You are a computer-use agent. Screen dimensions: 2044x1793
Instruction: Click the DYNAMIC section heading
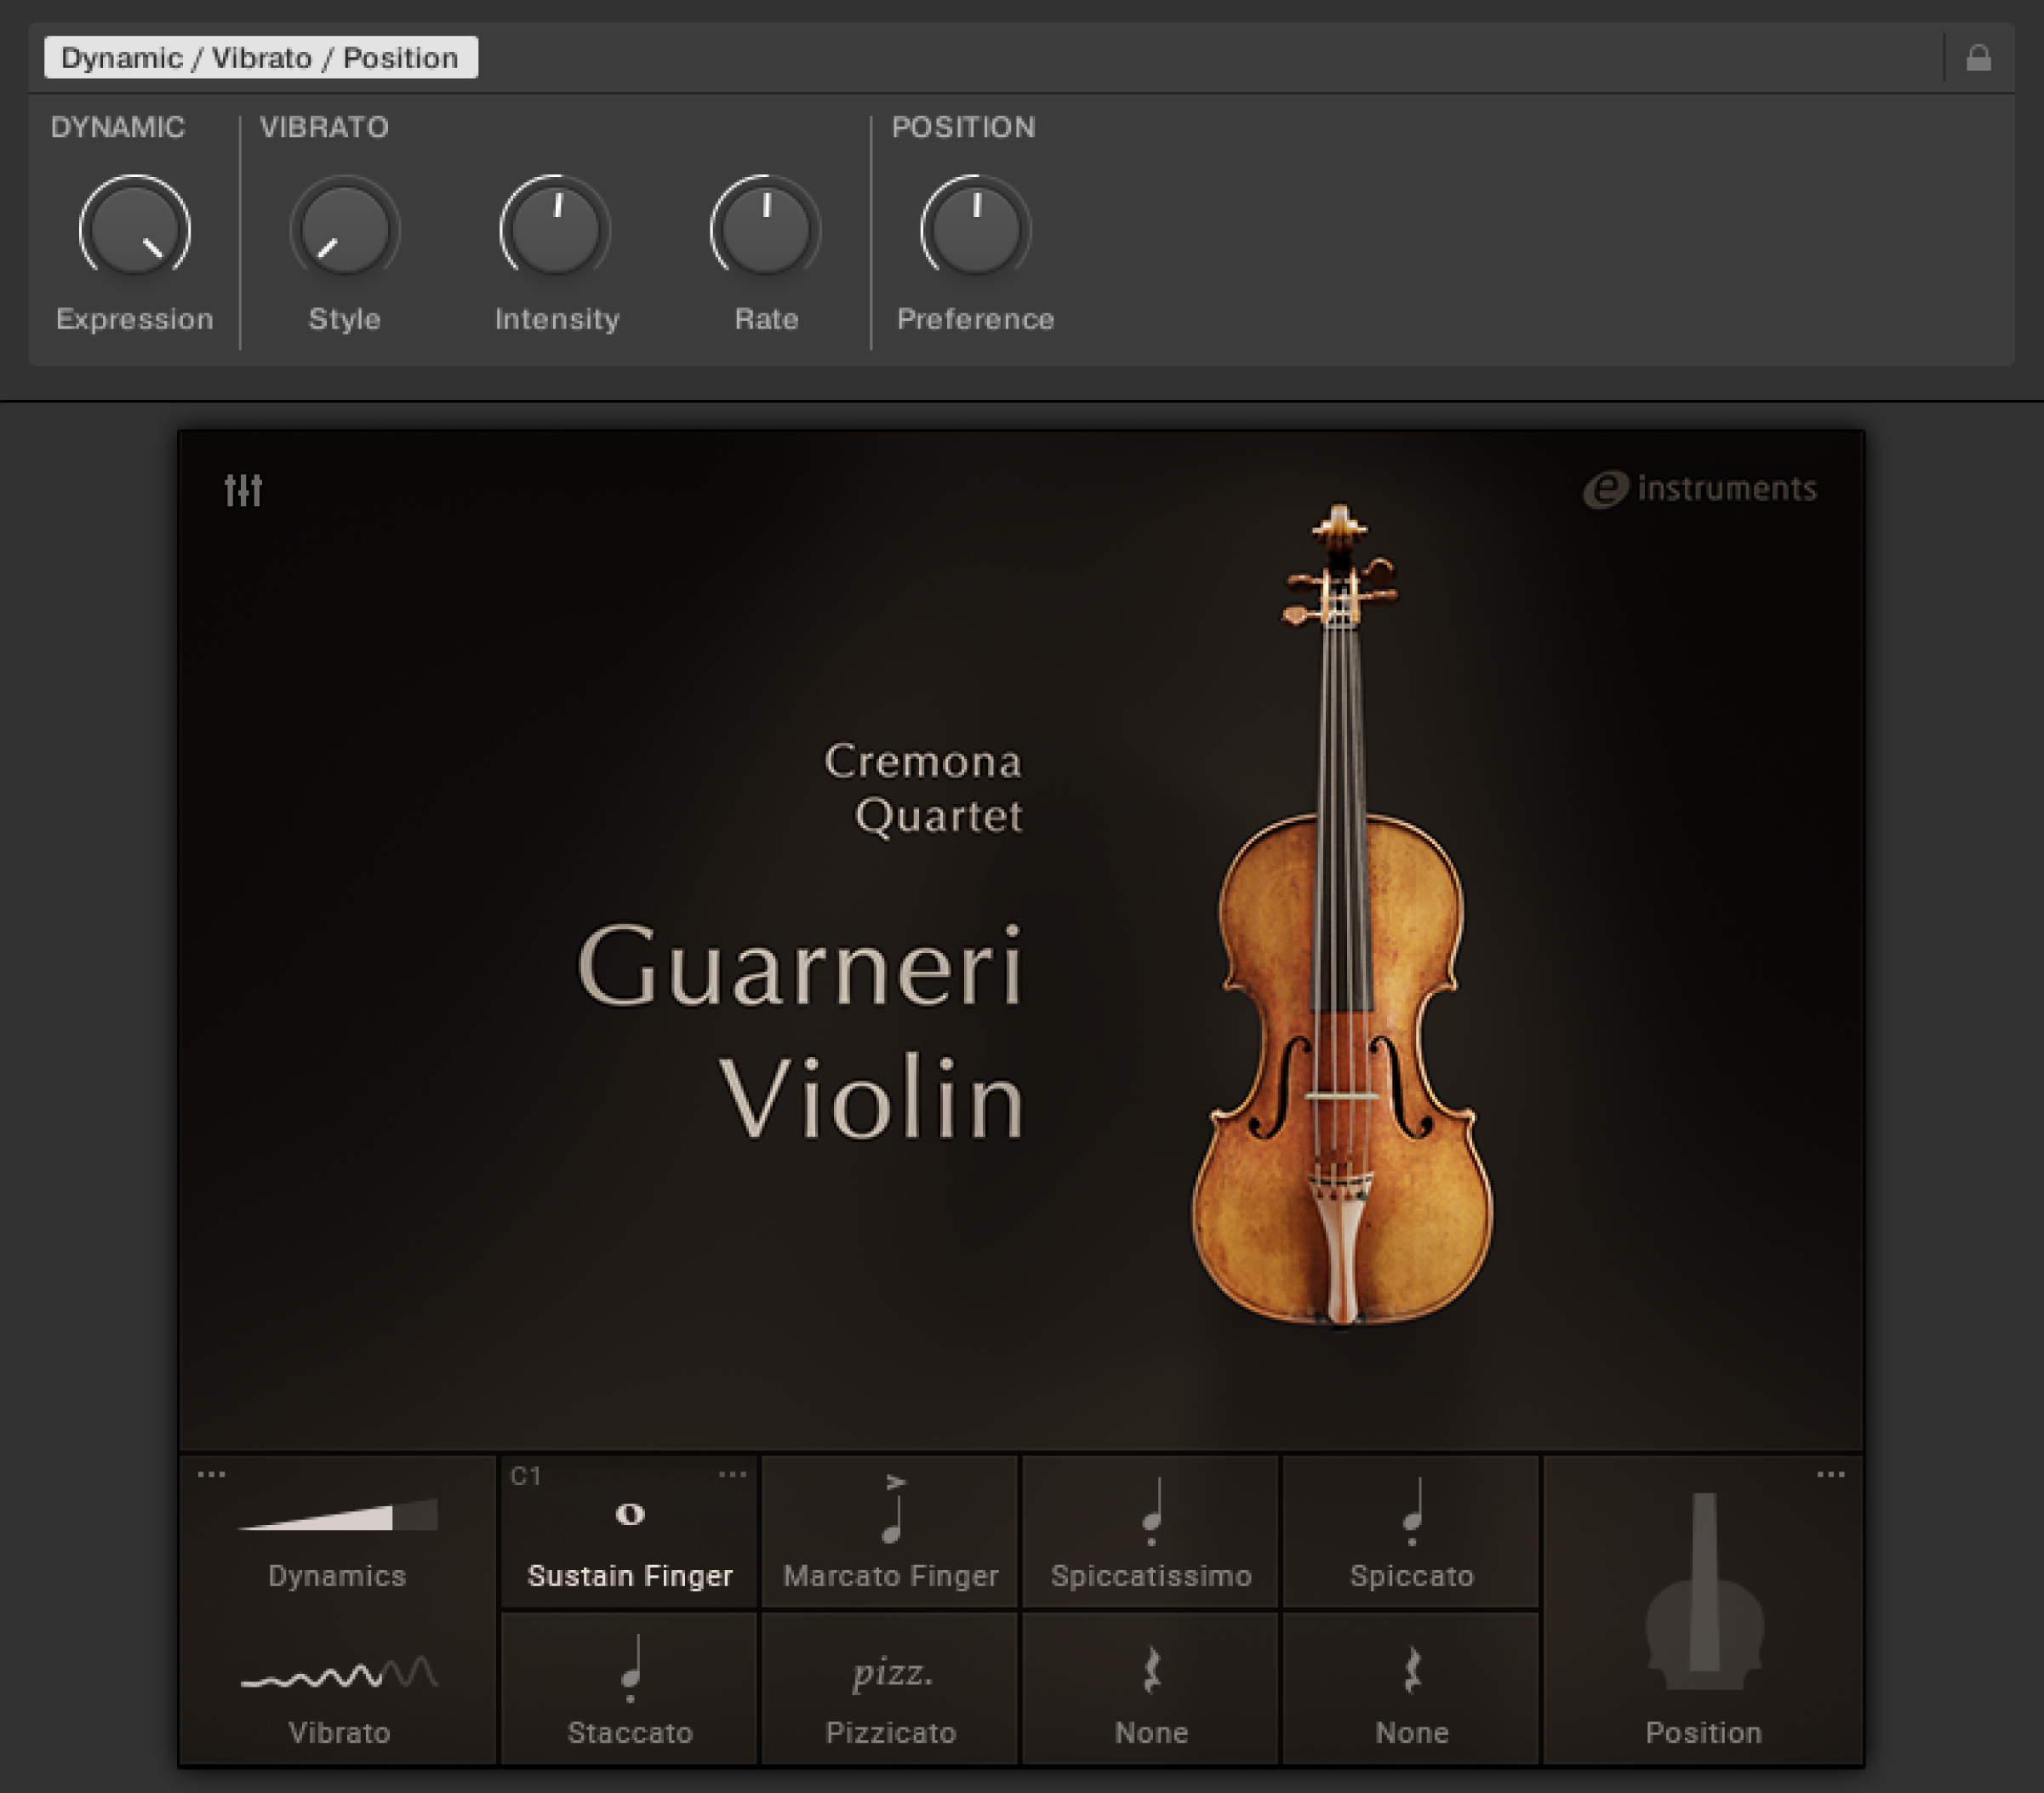tap(118, 127)
